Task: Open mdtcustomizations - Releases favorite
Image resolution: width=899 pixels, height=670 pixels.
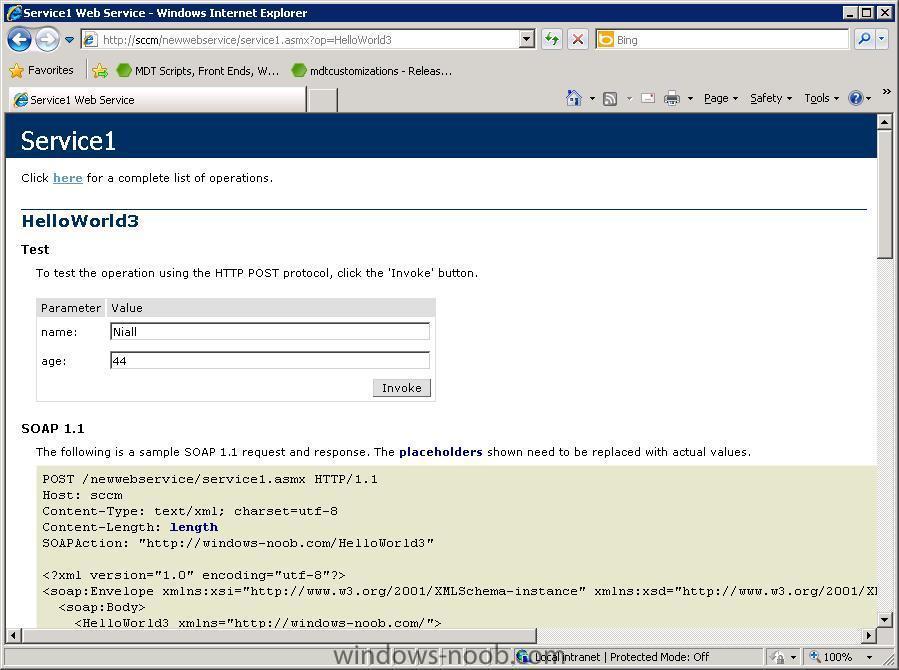Action: point(372,70)
